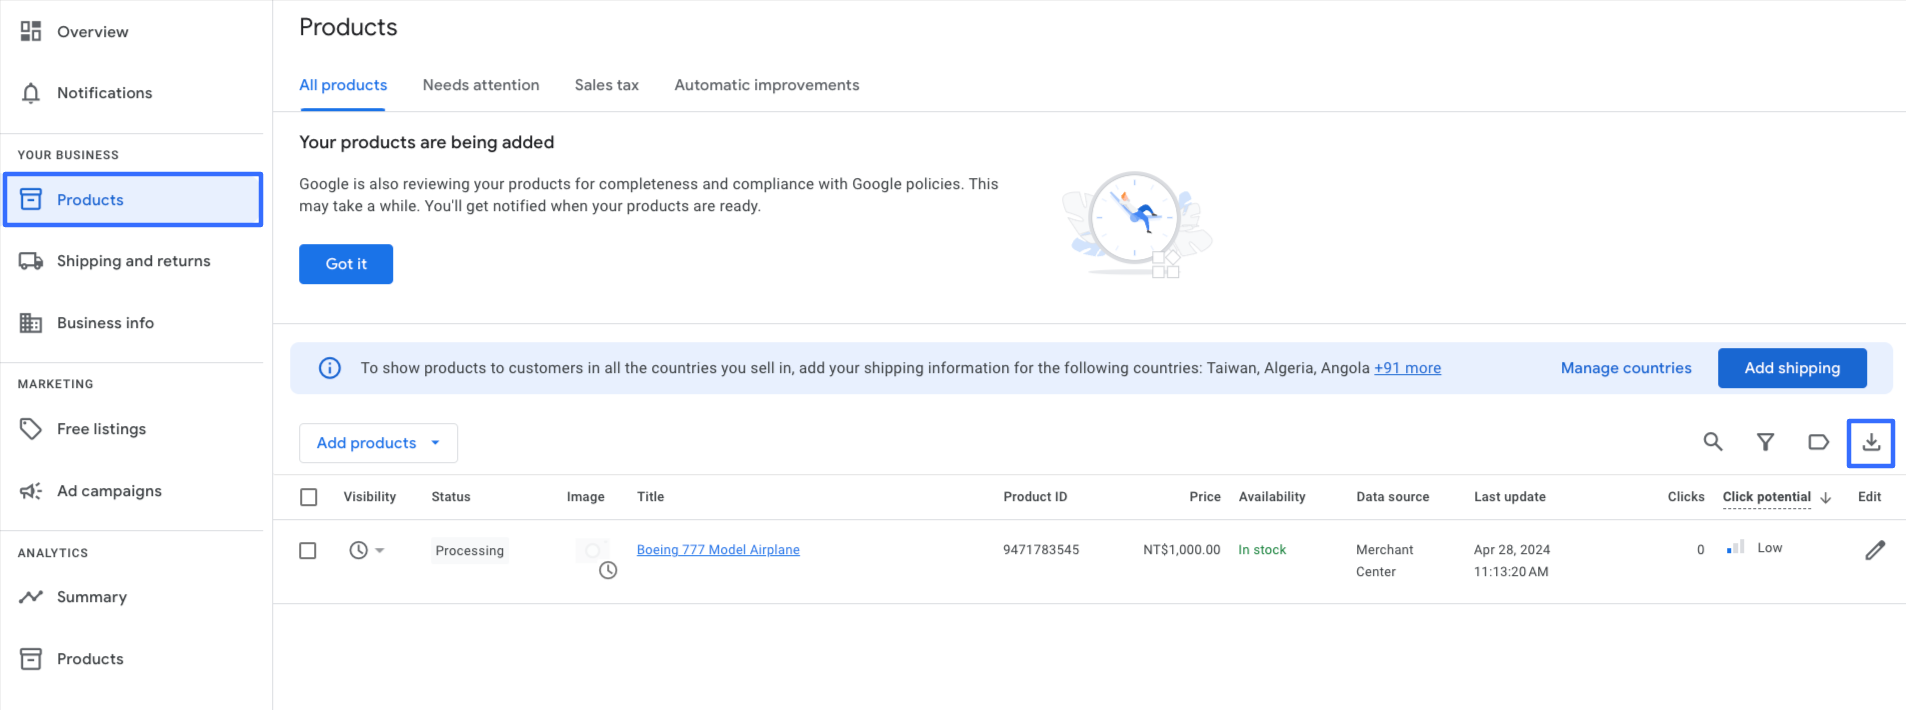Screen dimensions: 1906x710
Task: Open Ad campaigns in sidebar
Action: pyautogui.click(x=109, y=491)
